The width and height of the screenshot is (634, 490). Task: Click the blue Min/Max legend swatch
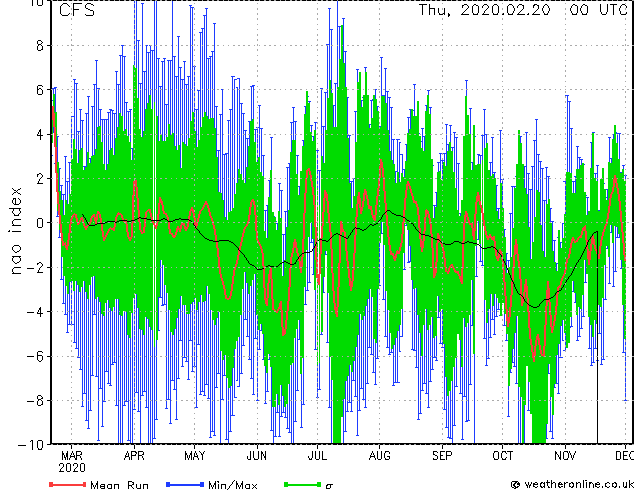tap(185, 484)
